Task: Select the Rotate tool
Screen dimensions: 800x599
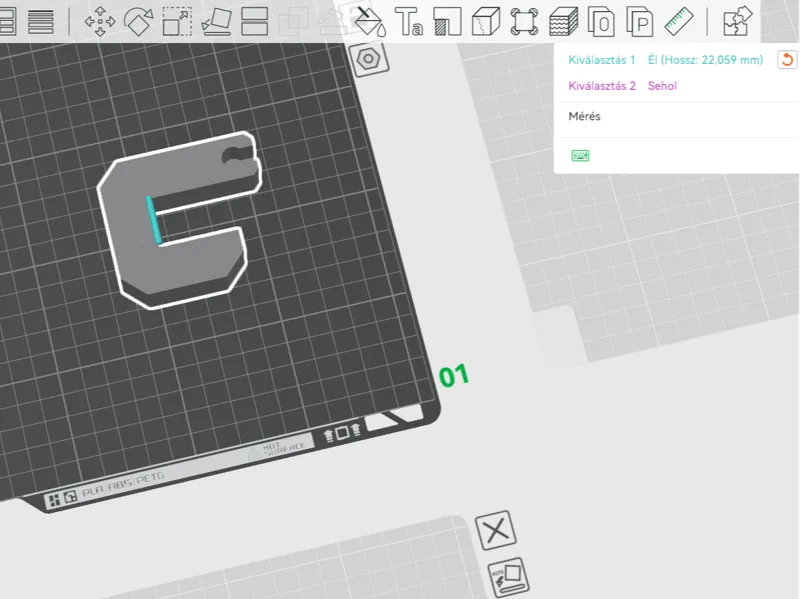Action: (x=138, y=21)
